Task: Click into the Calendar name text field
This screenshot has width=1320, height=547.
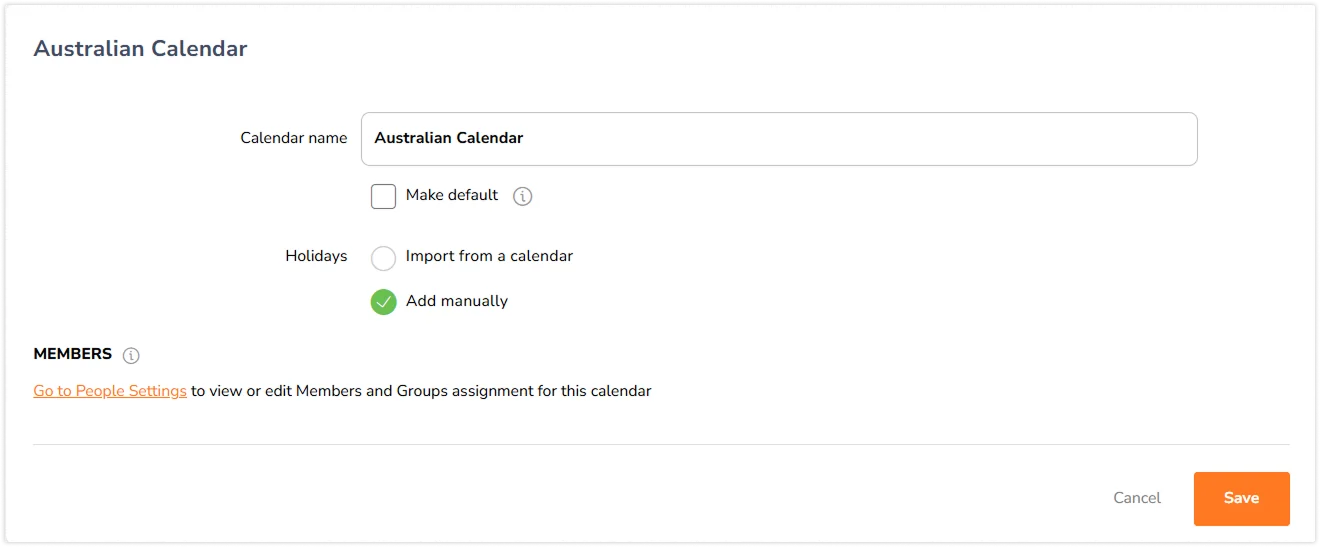Action: (778, 139)
